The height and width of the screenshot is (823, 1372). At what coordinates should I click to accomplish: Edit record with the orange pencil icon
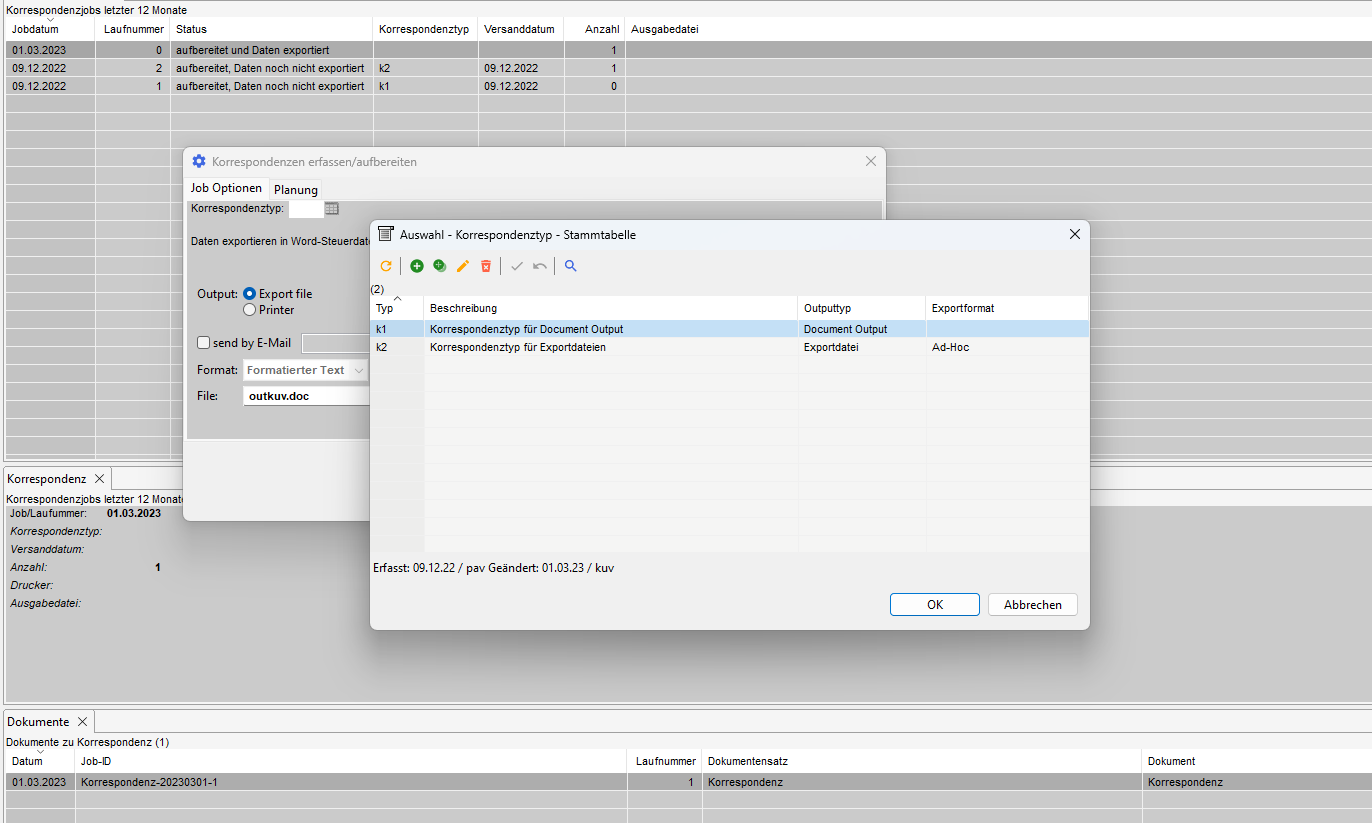[463, 266]
